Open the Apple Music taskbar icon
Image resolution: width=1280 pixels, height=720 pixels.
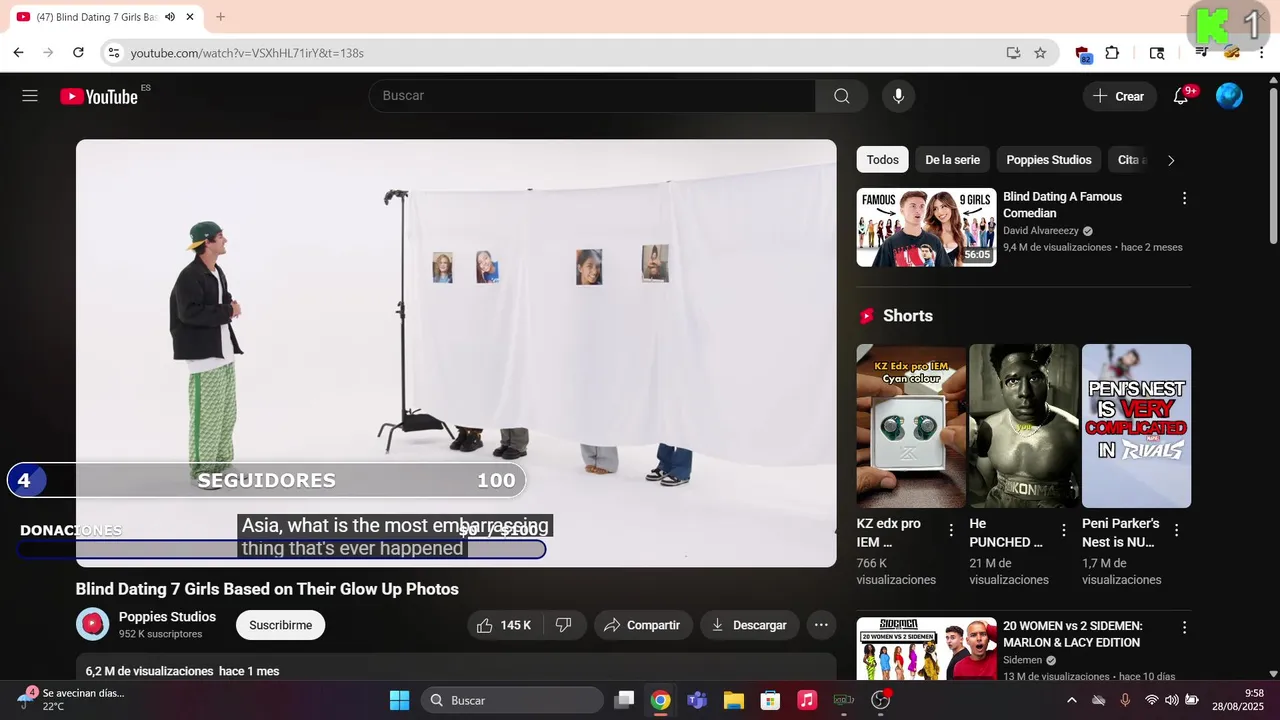click(x=807, y=700)
